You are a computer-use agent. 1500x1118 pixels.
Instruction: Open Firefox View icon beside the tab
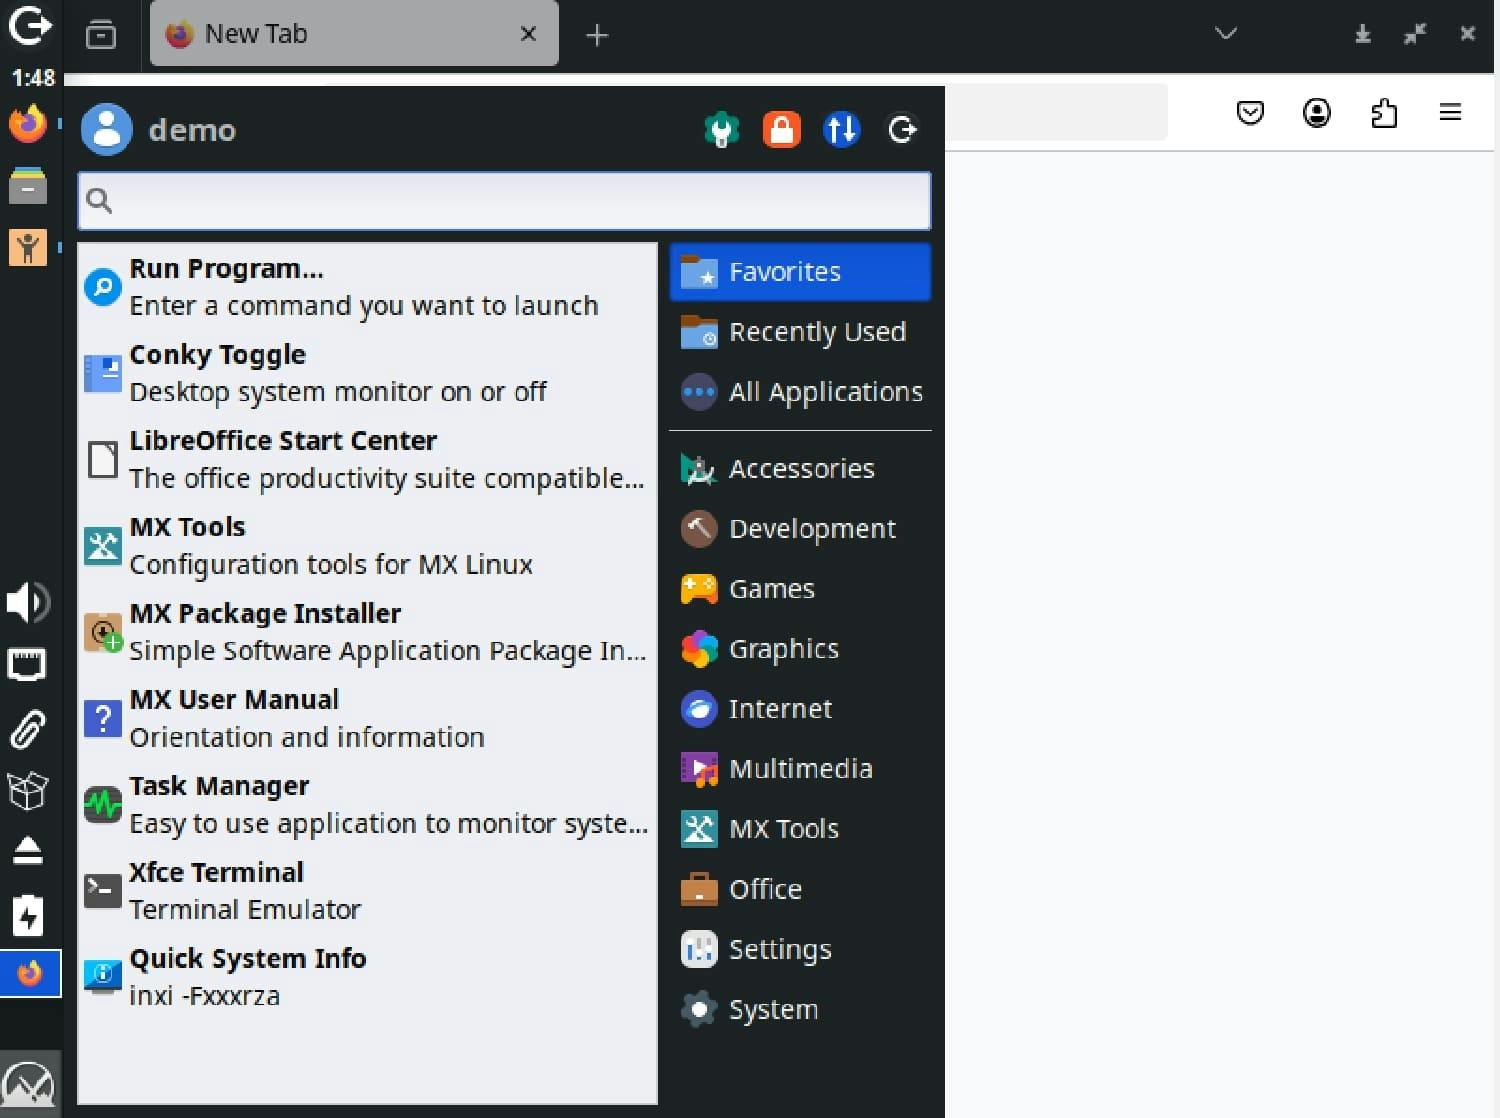[101, 35]
